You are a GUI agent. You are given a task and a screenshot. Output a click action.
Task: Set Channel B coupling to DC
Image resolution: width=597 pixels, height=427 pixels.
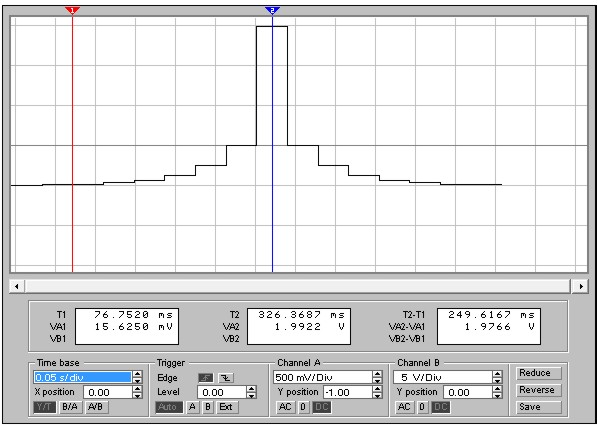pos(441,407)
